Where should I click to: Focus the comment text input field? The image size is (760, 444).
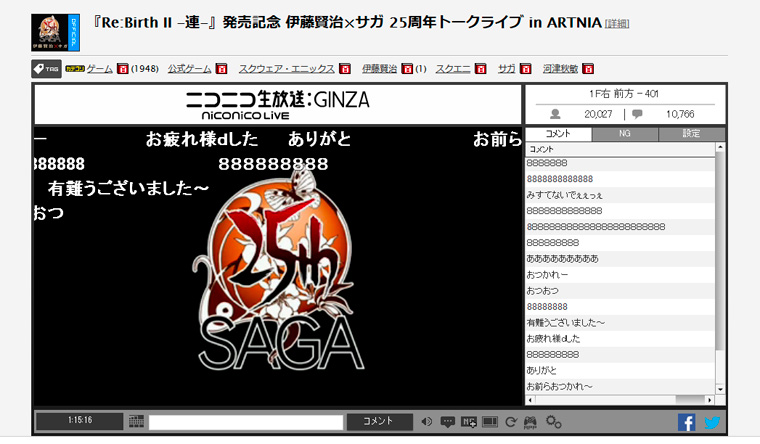click(246, 422)
